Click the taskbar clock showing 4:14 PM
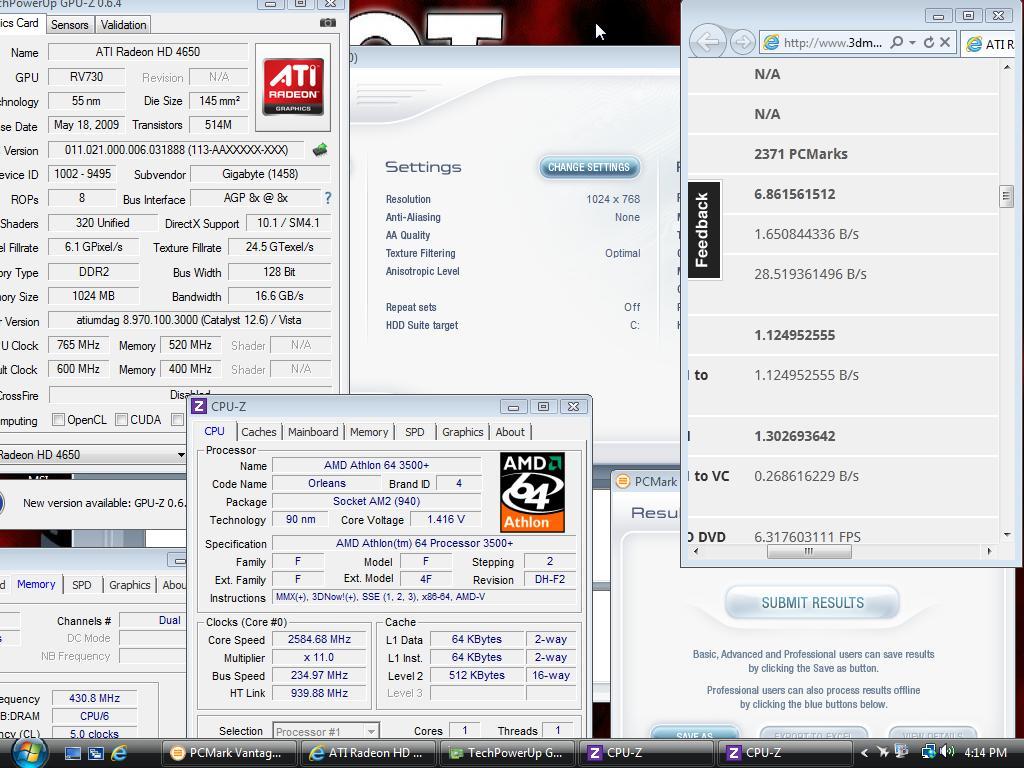Image resolution: width=1024 pixels, height=768 pixels. click(x=985, y=753)
